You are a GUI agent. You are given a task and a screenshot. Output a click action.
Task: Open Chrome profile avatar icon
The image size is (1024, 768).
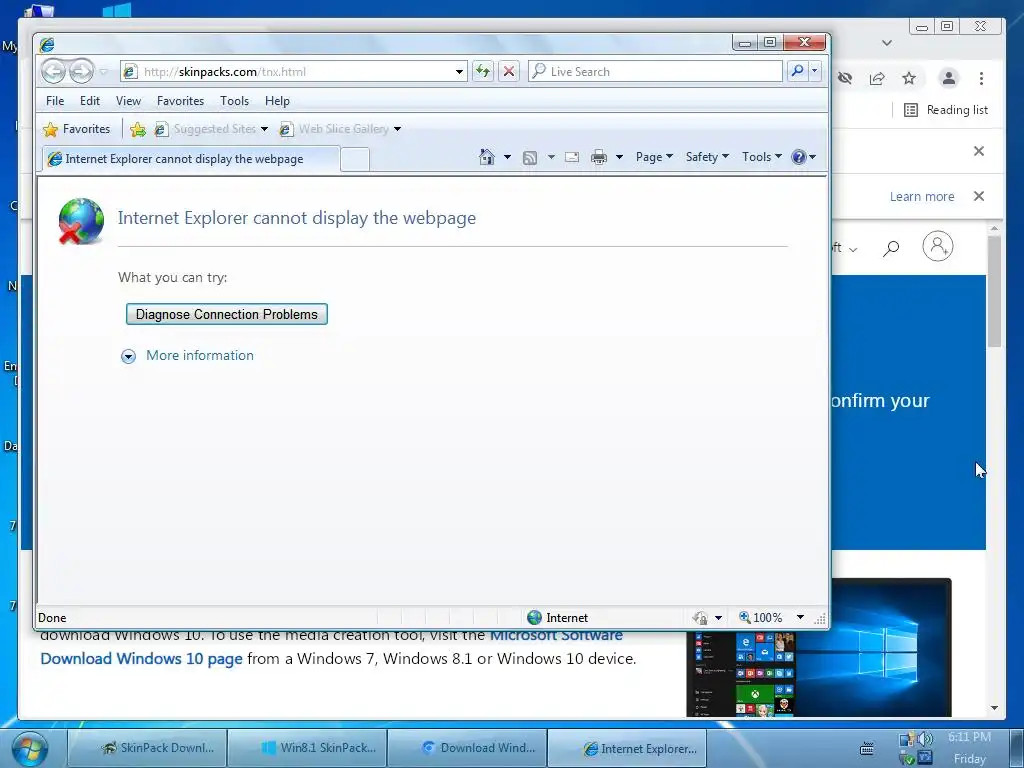pyautogui.click(x=948, y=78)
